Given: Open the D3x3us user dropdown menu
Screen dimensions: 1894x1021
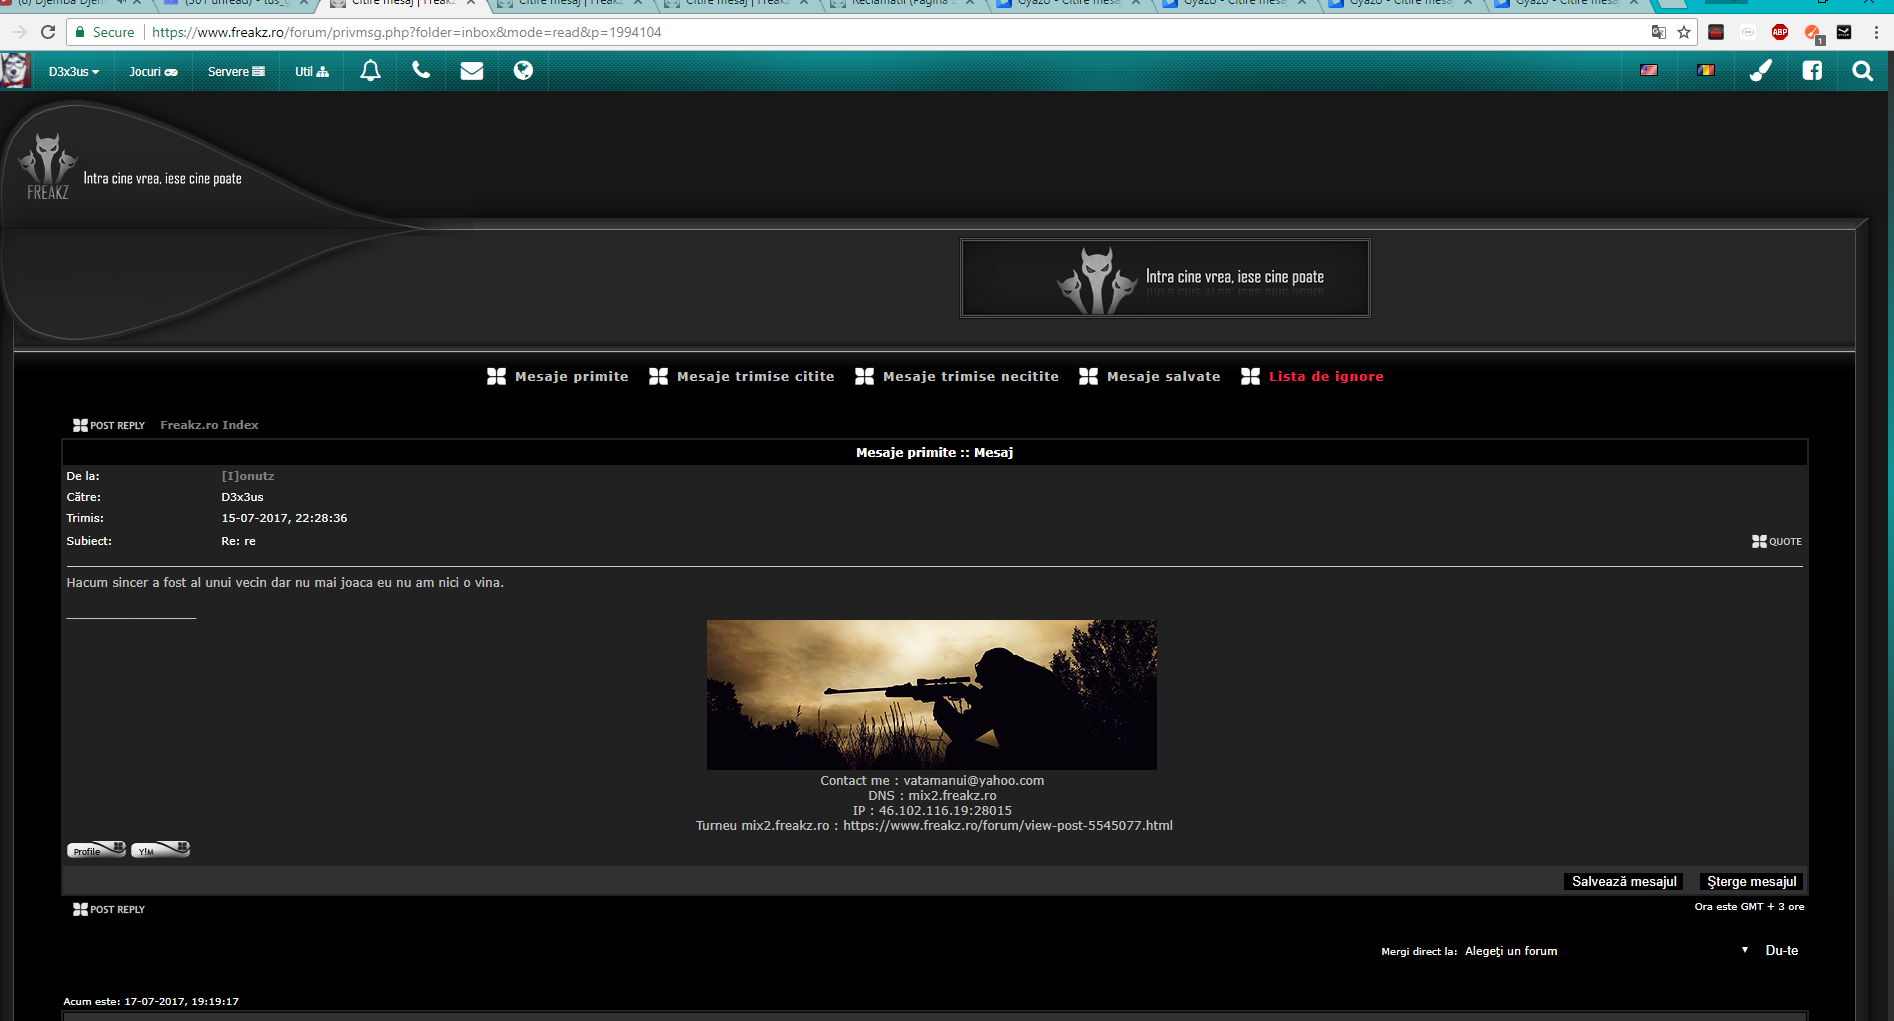Looking at the screenshot, I should 74,72.
